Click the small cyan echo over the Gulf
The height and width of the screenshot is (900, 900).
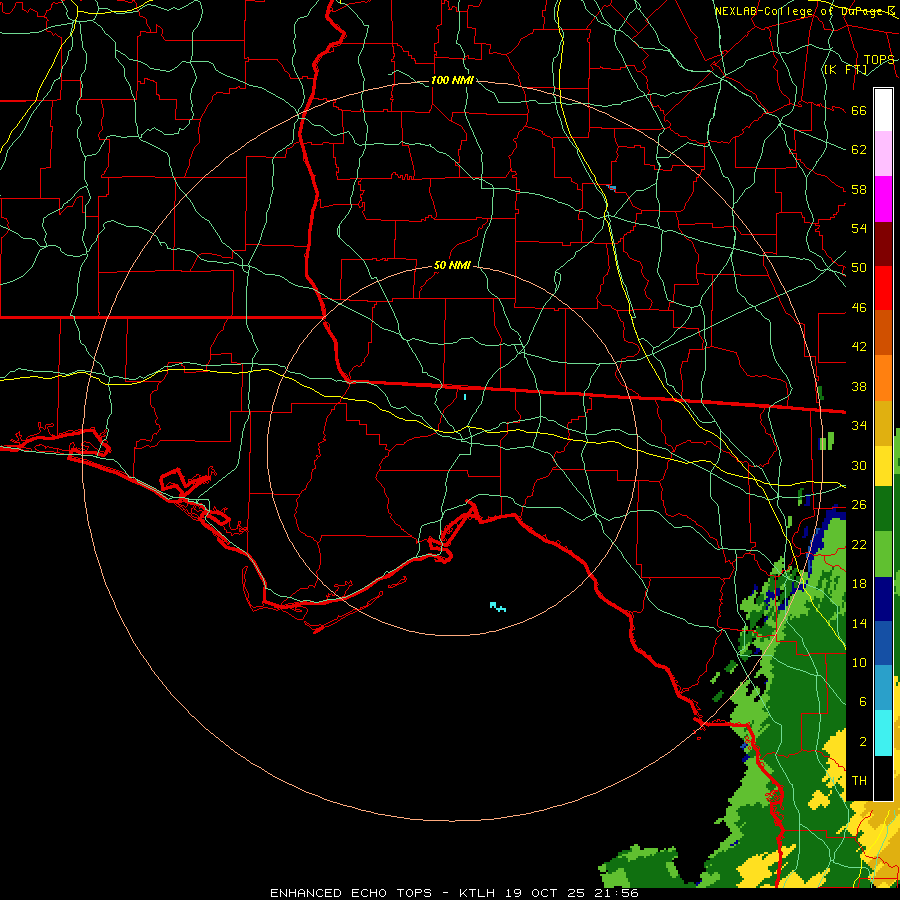[497, 607]
